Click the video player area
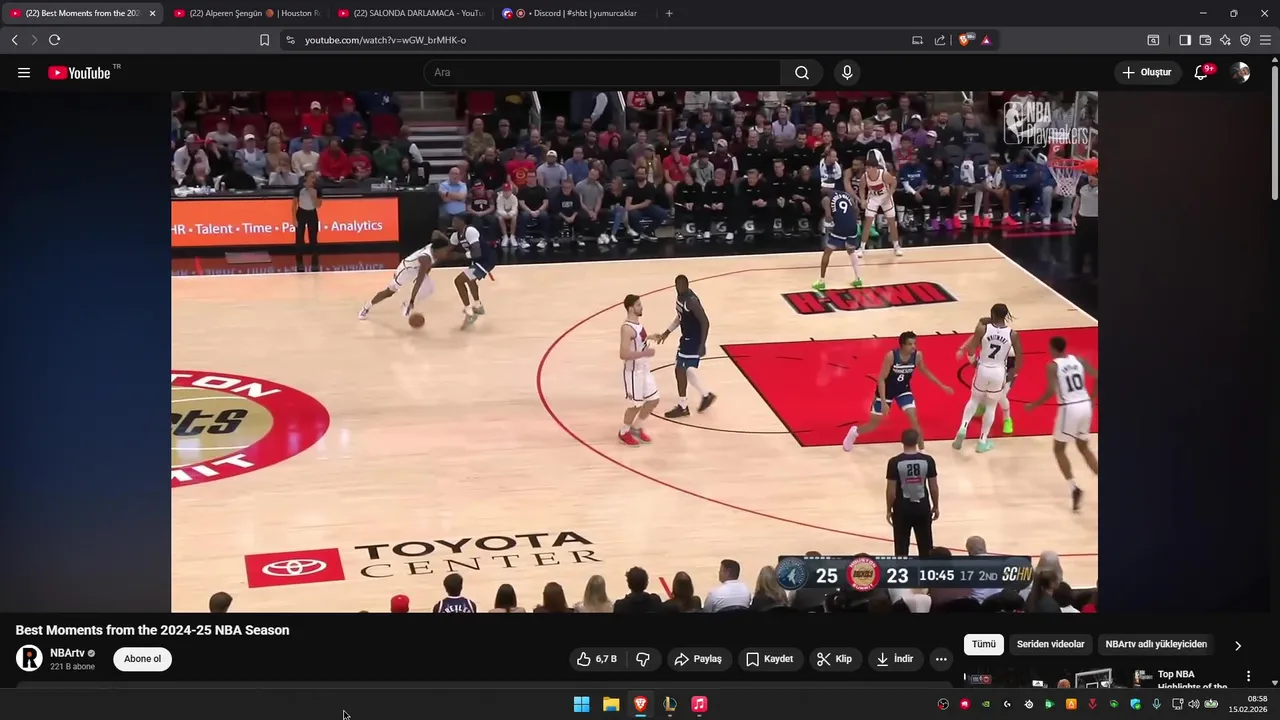 (634, 351)
